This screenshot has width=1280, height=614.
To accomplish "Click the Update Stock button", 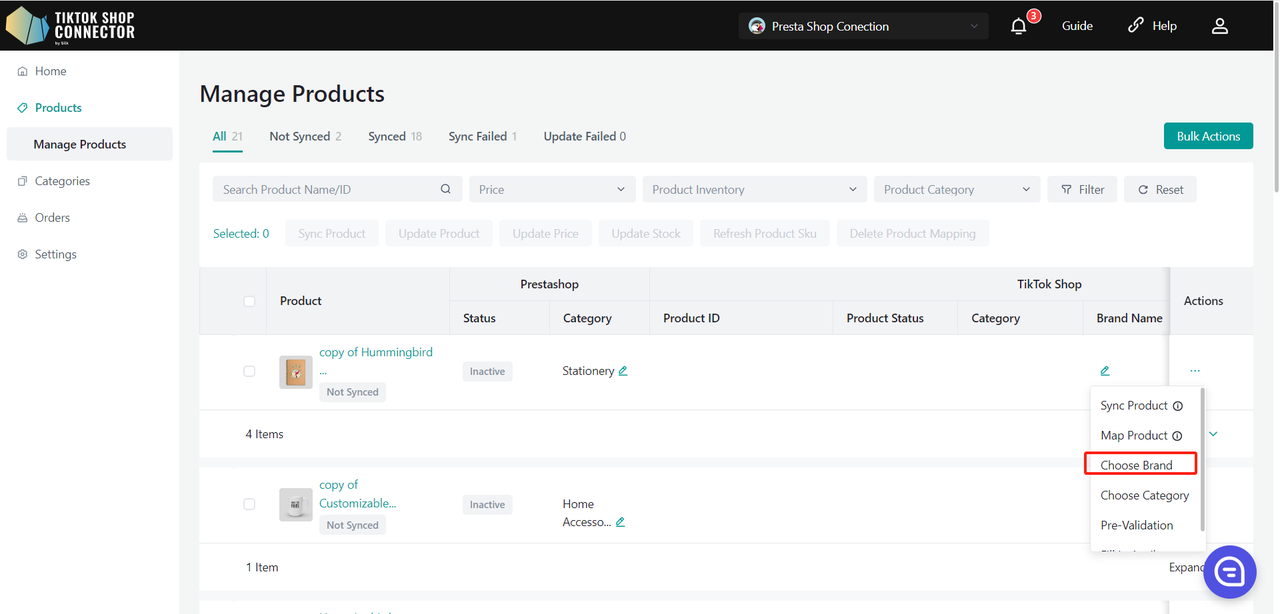I will pyautogui.click(x=646, y=234).
